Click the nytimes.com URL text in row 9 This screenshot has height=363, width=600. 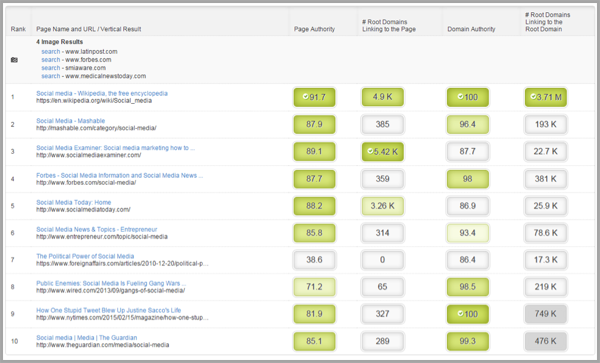(x=122, y=318)
